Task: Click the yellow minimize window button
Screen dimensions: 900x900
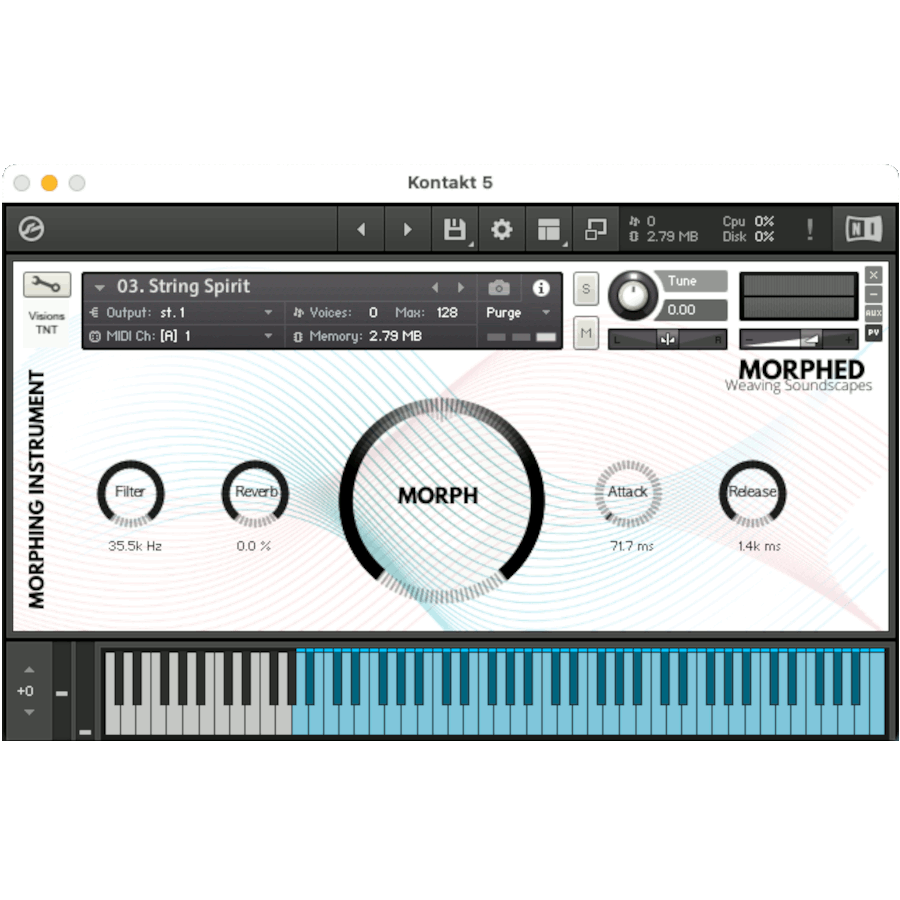Action: click(x=49, y=183)
